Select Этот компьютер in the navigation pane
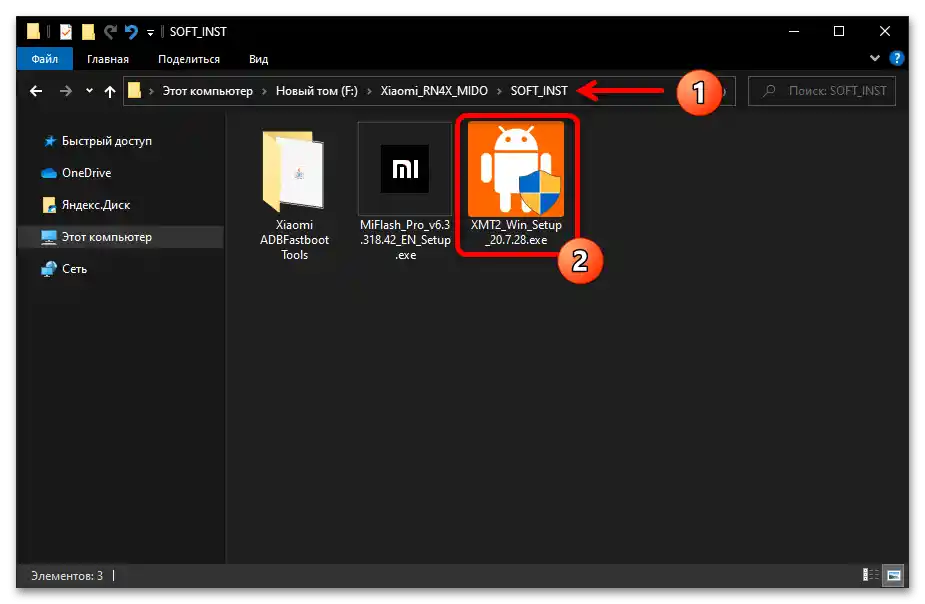 click(120, 237)
